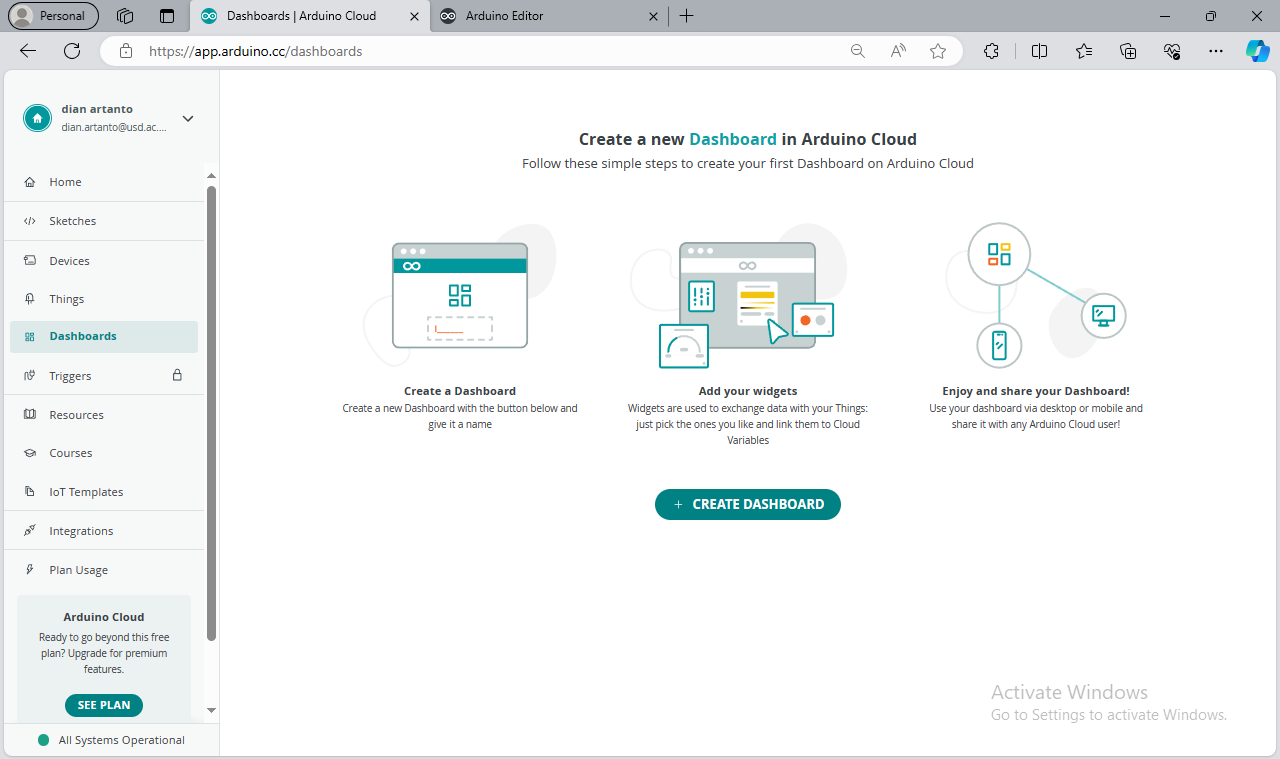This screenshot has height=759, width=1280.
Task: Open browser Extensions puzzle icon
Action: coord(992,51)
